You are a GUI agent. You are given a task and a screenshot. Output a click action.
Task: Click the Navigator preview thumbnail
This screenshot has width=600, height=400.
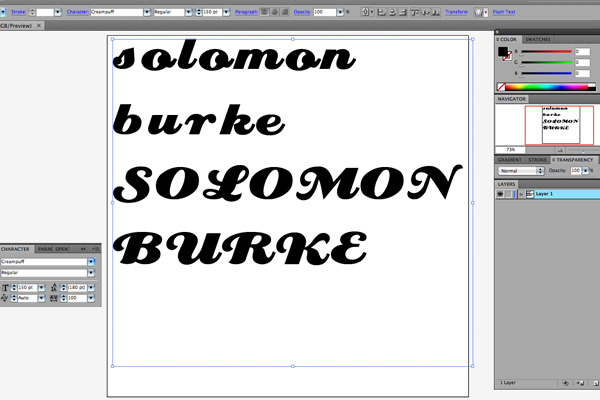point(561,125)
